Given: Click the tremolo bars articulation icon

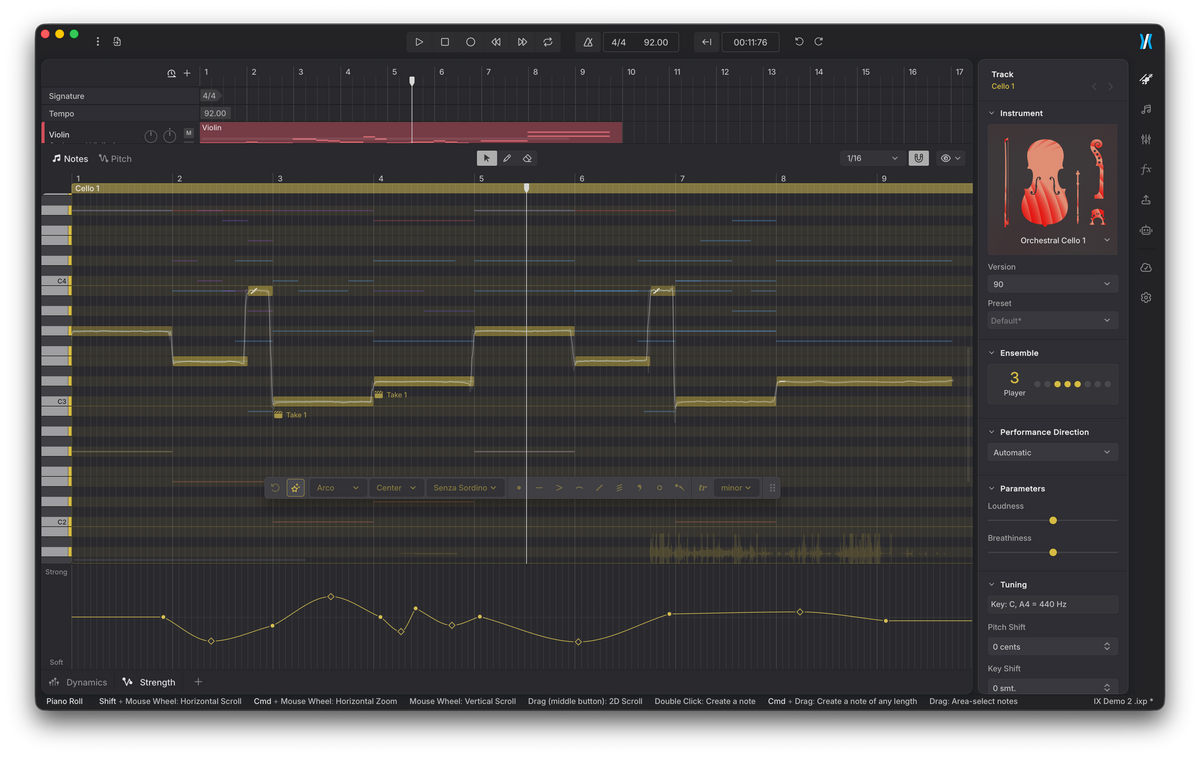Looking at the screenshot, I should click(x=619, y=488).
